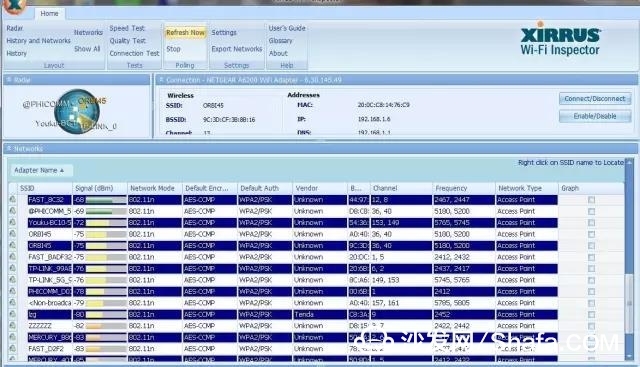Sort by Vendor column header
This screenshot has height=367, width=640.
tap(320, 188)
